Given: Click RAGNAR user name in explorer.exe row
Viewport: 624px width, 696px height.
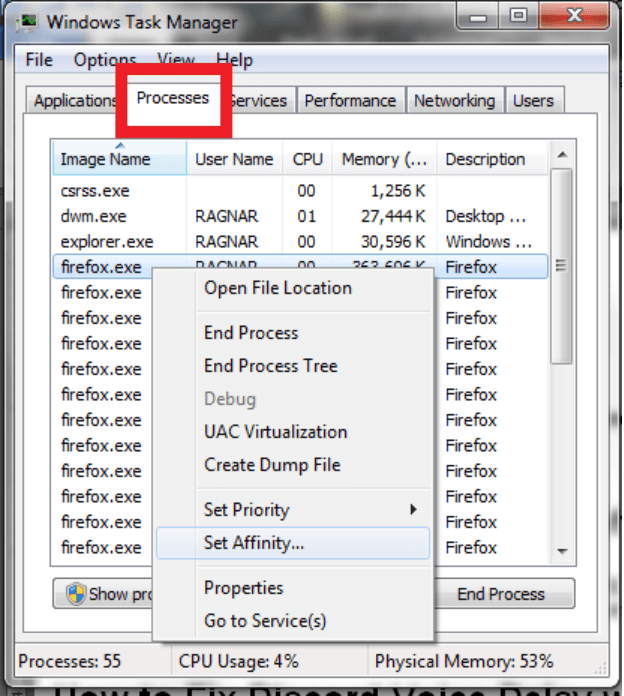Looking at the screenshot, I should point(226,242).
